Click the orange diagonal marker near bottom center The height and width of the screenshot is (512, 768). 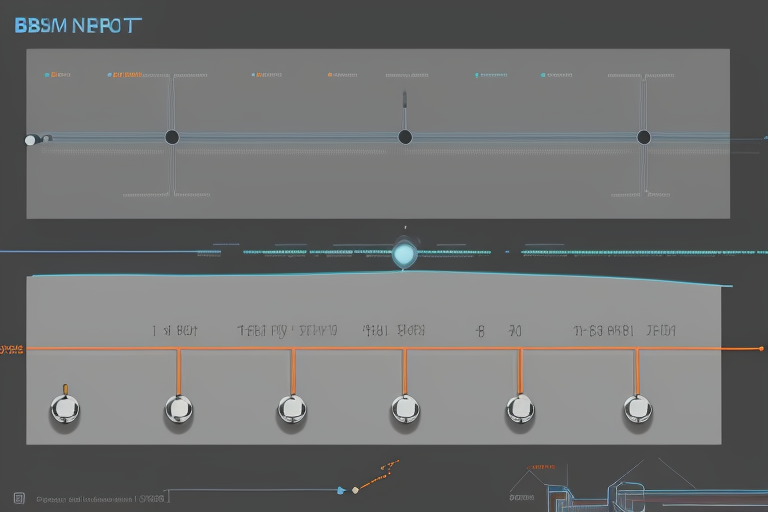pyautogui.click(x=376, y=476)
